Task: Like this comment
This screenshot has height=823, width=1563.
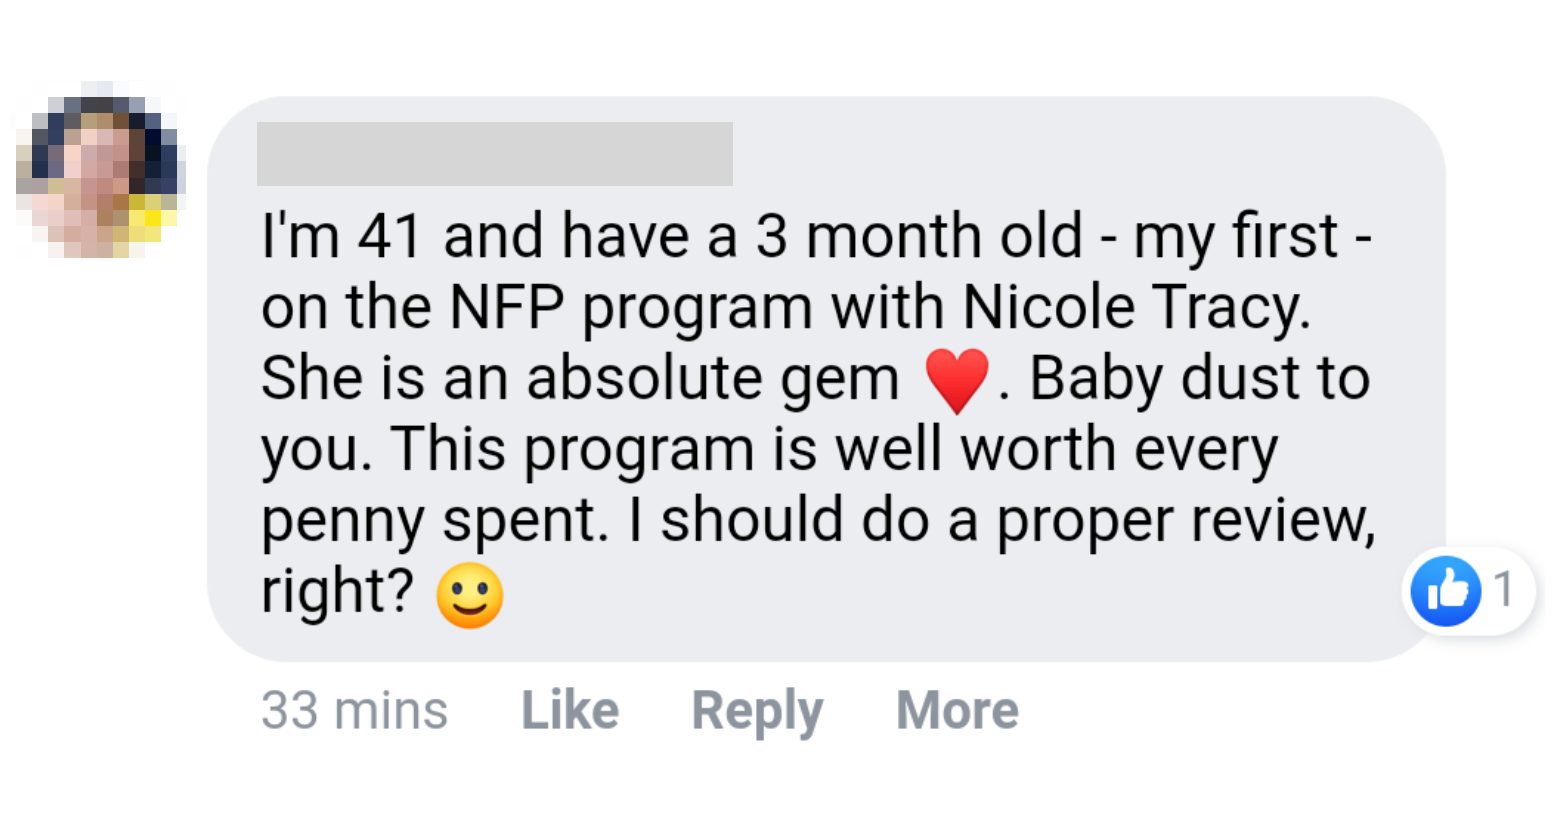Action: [570, 711]
